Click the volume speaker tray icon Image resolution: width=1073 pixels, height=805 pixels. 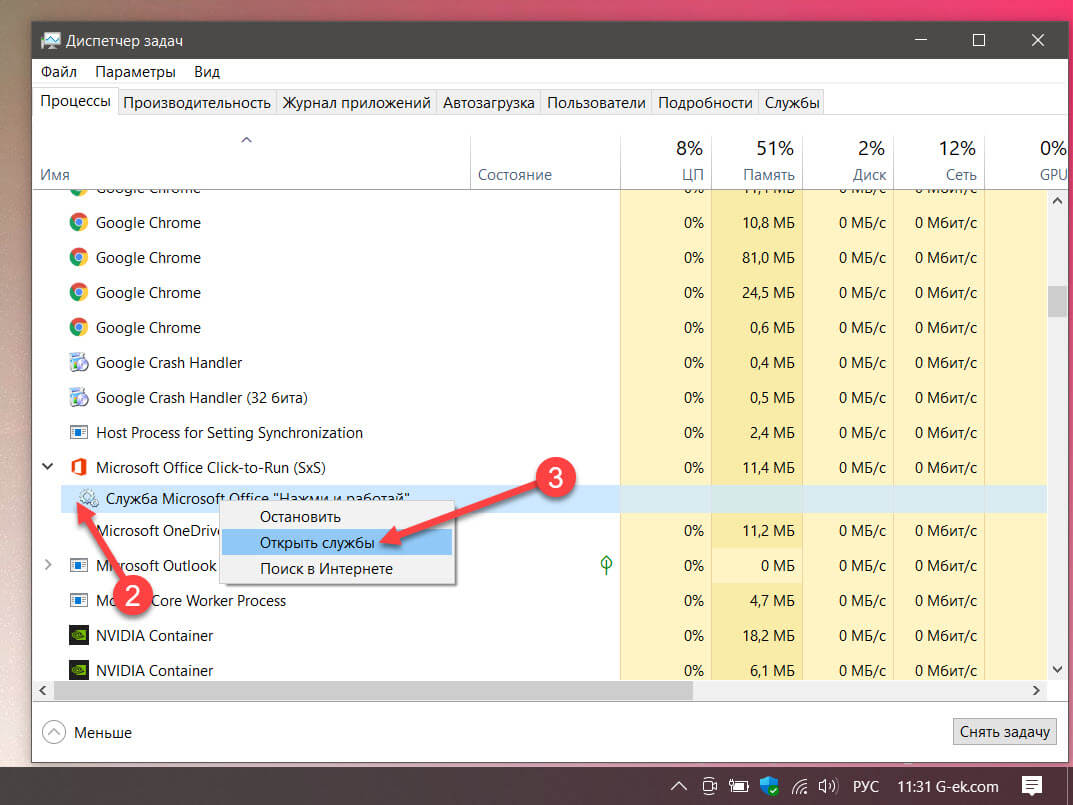pos(828,786)
